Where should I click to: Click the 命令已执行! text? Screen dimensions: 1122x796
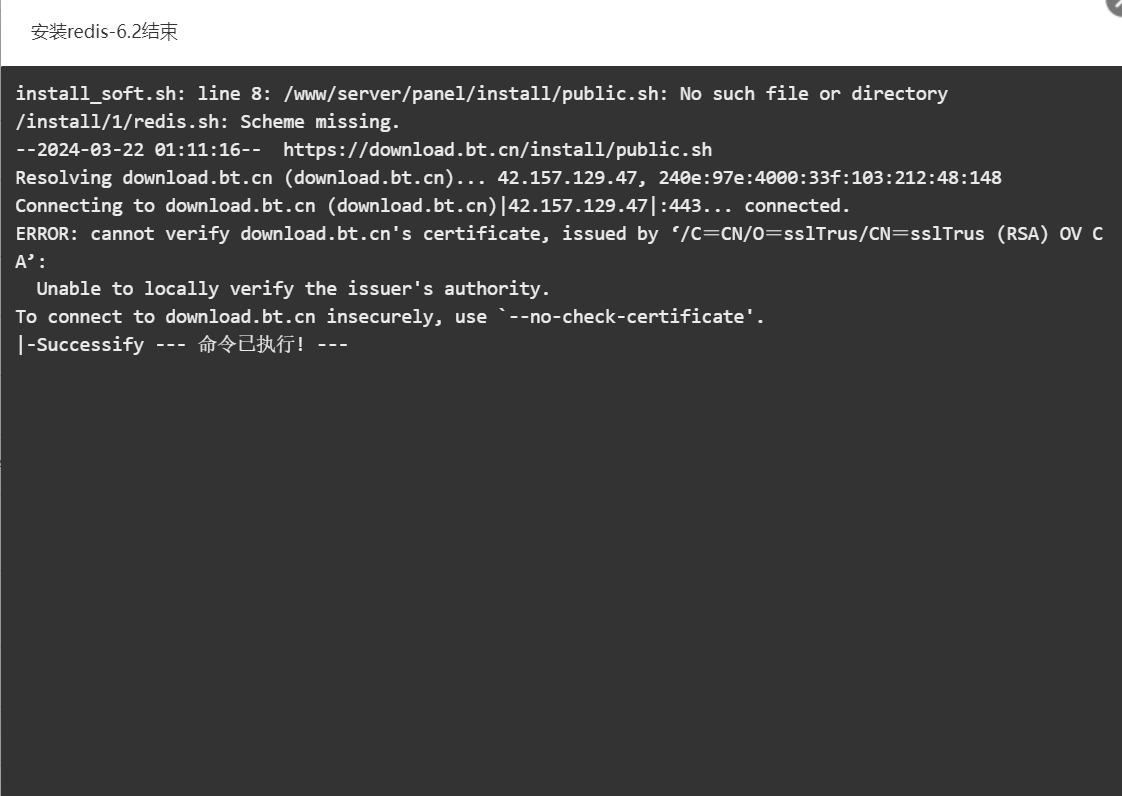coord(251,344)
